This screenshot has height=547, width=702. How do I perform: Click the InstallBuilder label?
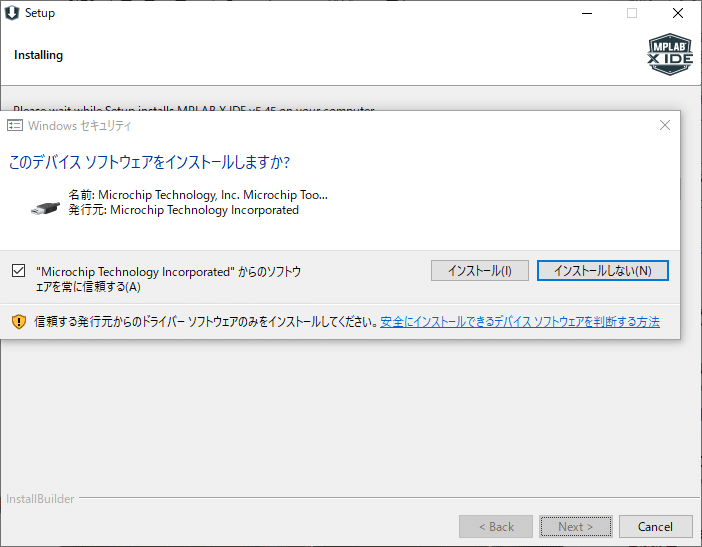point(40,499)
